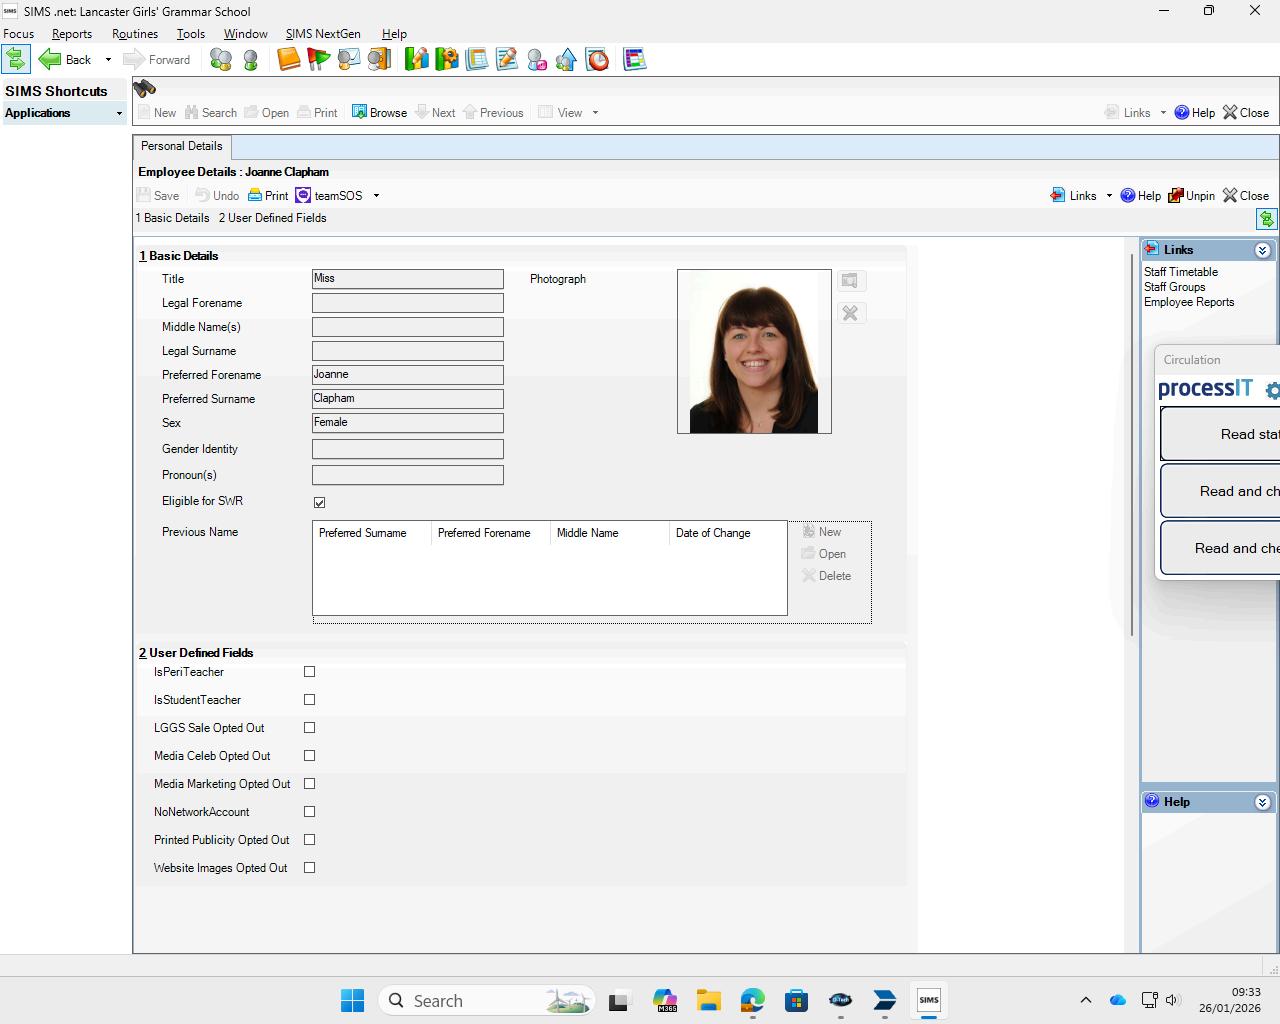Image resolution: width=1280 pixels, height=1024 pixels.
Task: Unpin the employee details panel
Action: click(x=1192, y=196)
